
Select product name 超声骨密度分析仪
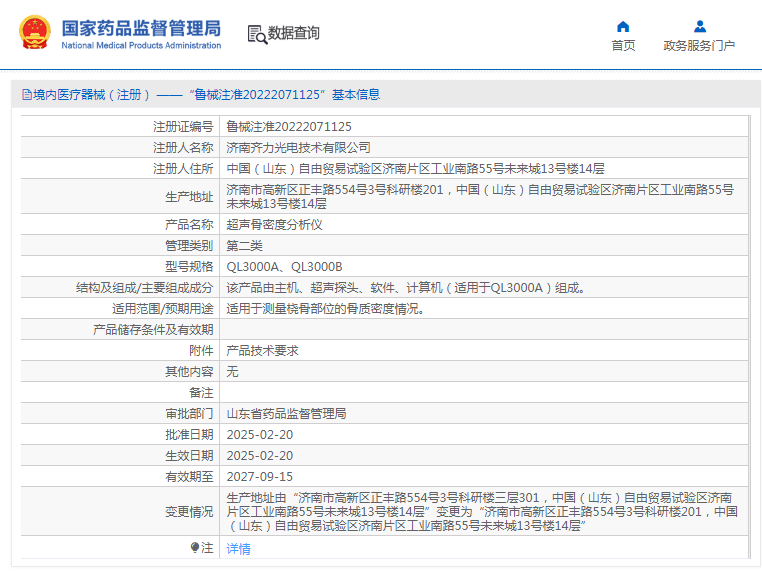(x=274, y=225)
